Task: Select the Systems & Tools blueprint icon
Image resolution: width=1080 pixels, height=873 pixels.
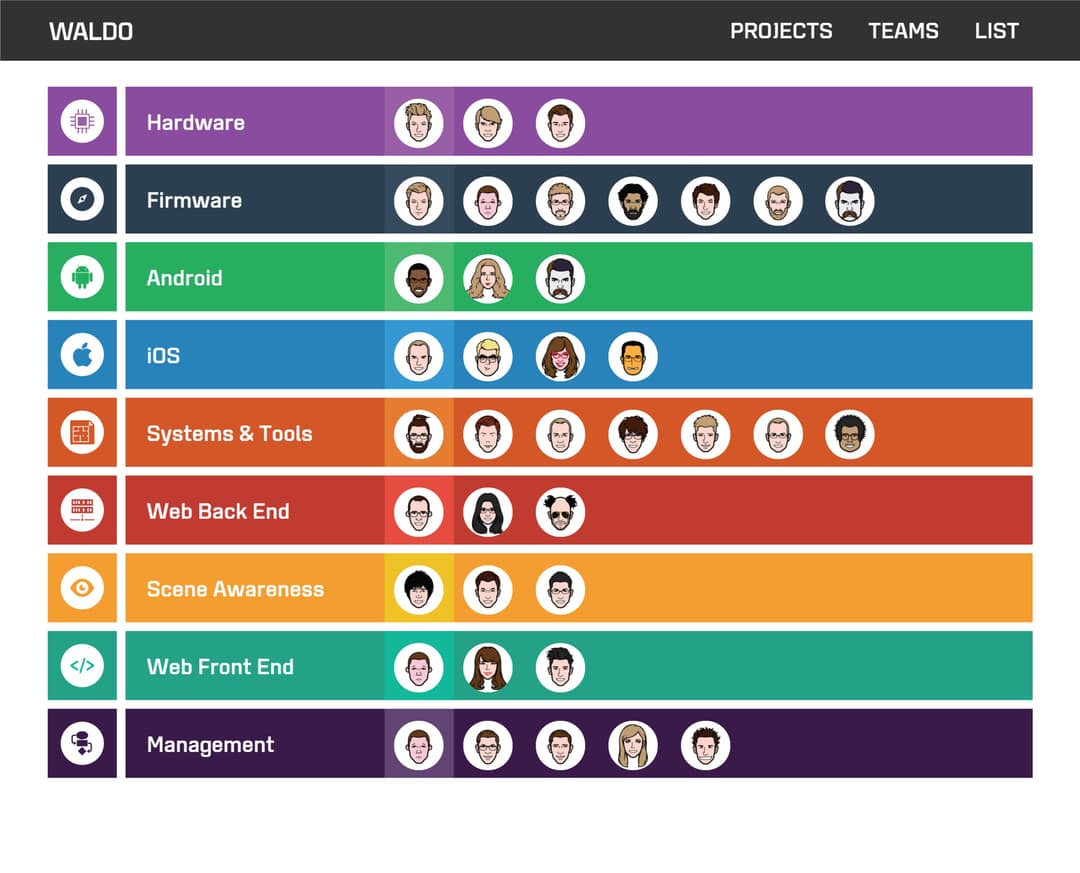Action: [82, 433]
